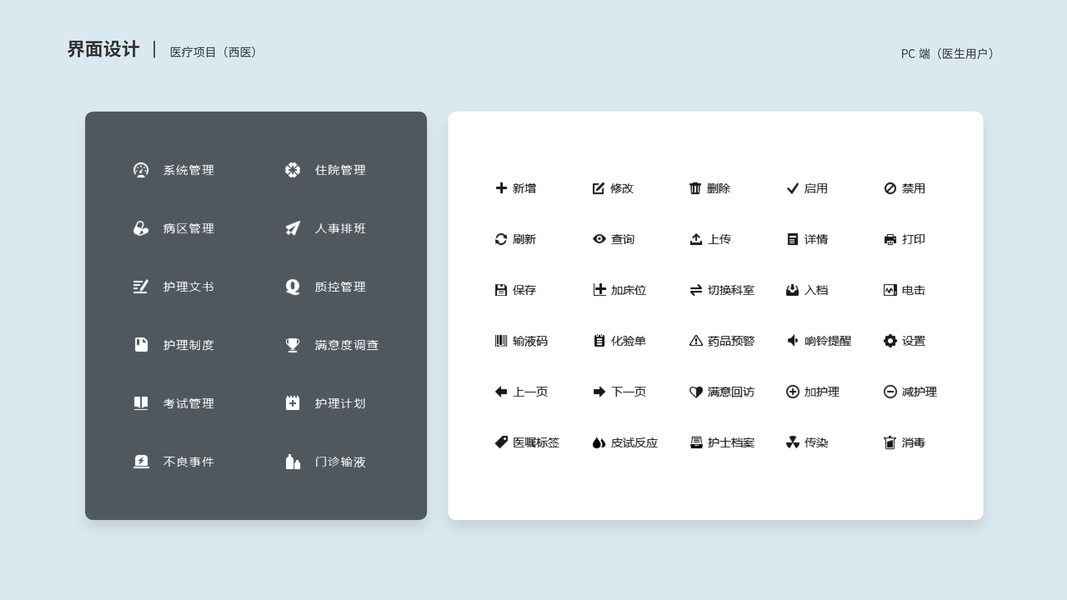Click the 启用 checkmark icon

tap(792, 188)
